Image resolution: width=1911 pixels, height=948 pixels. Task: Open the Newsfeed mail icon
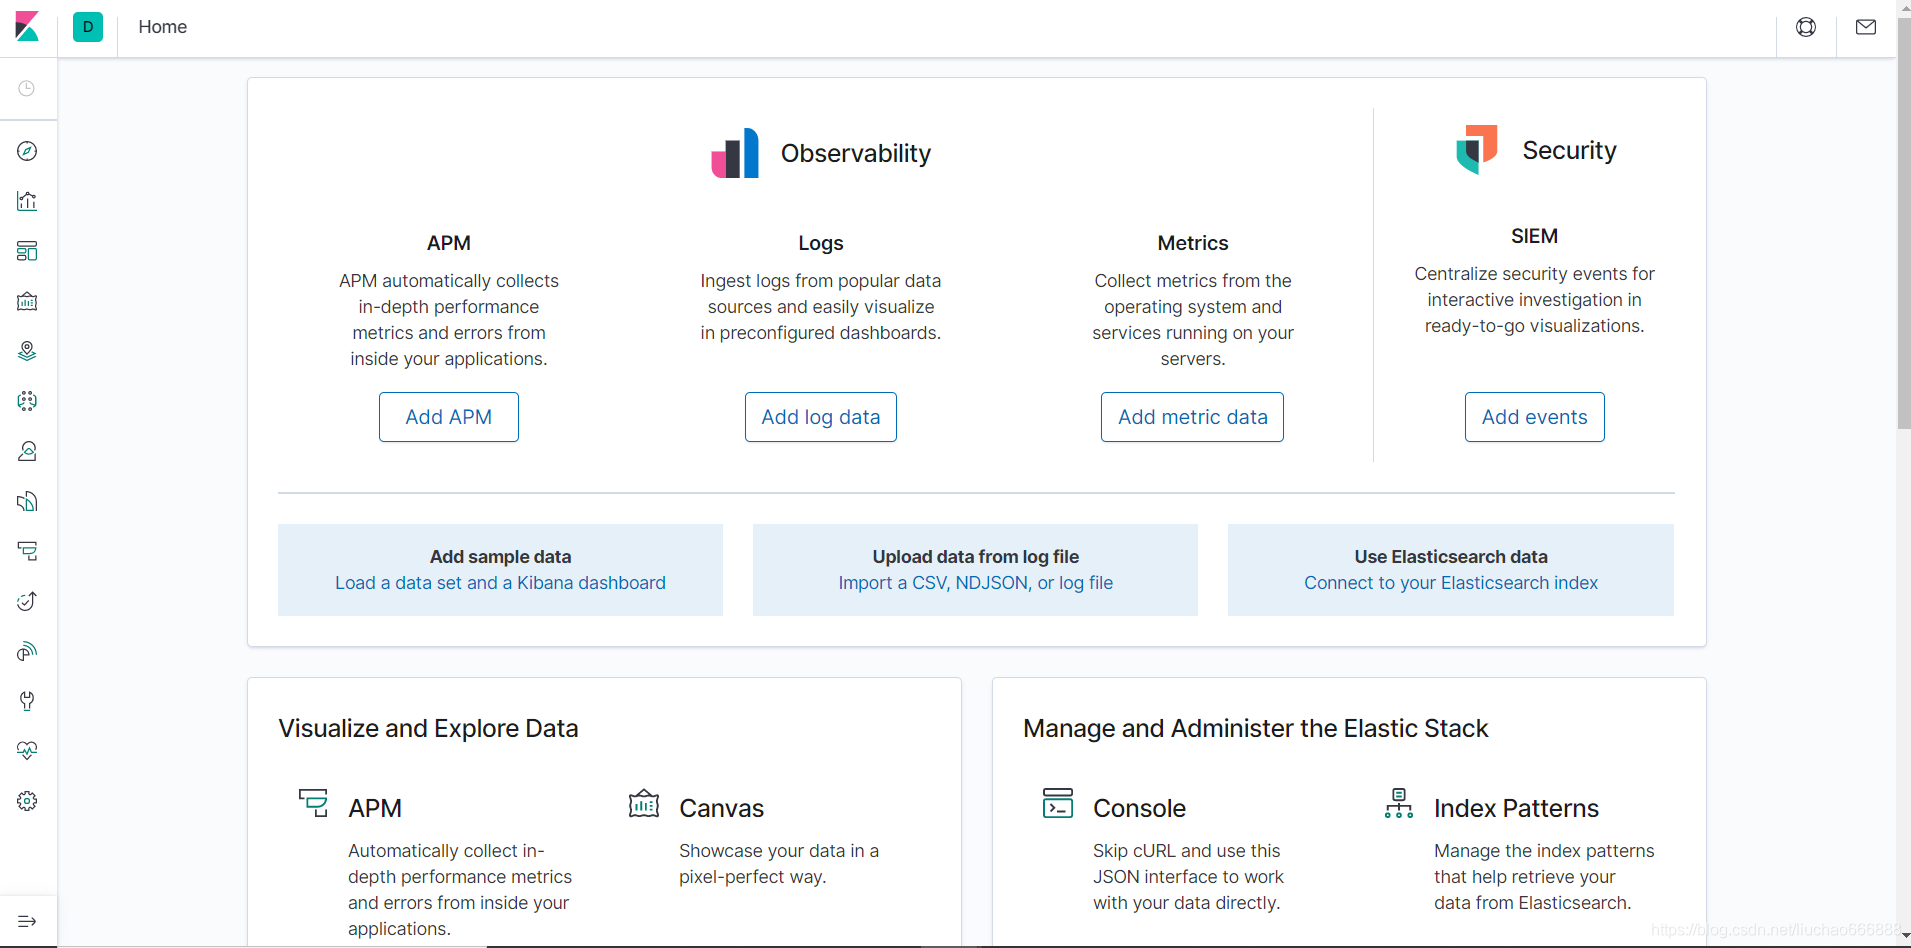click(1866, 27)
